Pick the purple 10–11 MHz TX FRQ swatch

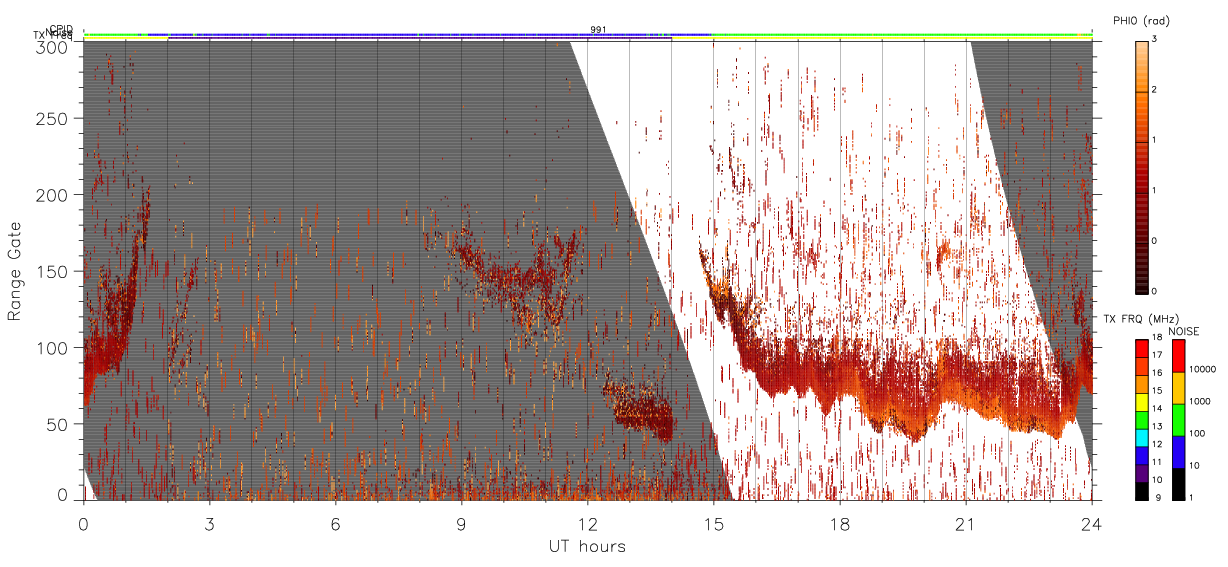pos(1142,473)
